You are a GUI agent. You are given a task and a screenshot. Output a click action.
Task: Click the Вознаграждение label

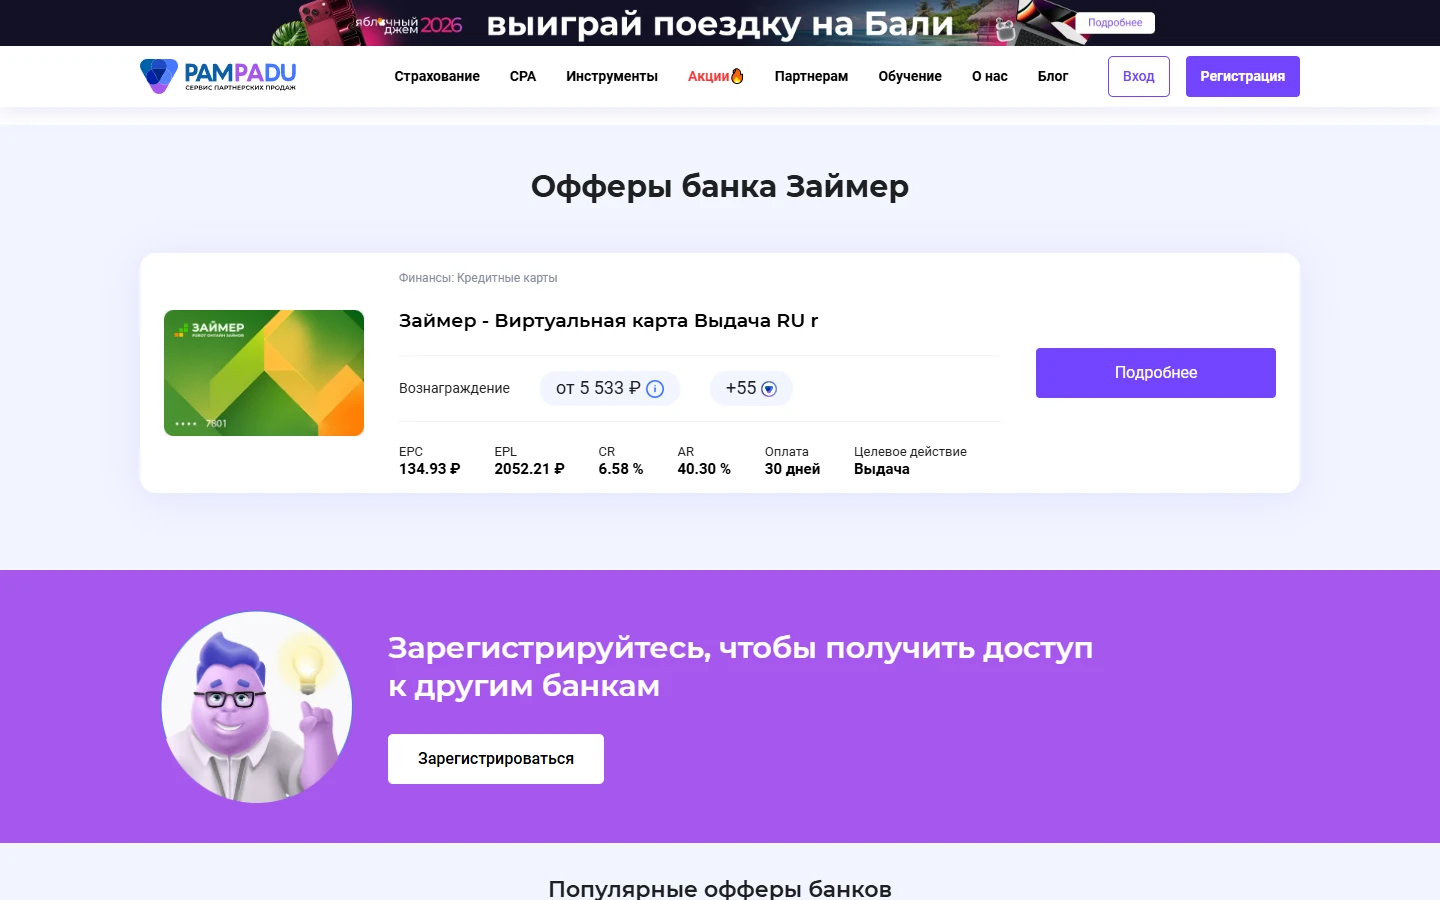pos(454,388)
